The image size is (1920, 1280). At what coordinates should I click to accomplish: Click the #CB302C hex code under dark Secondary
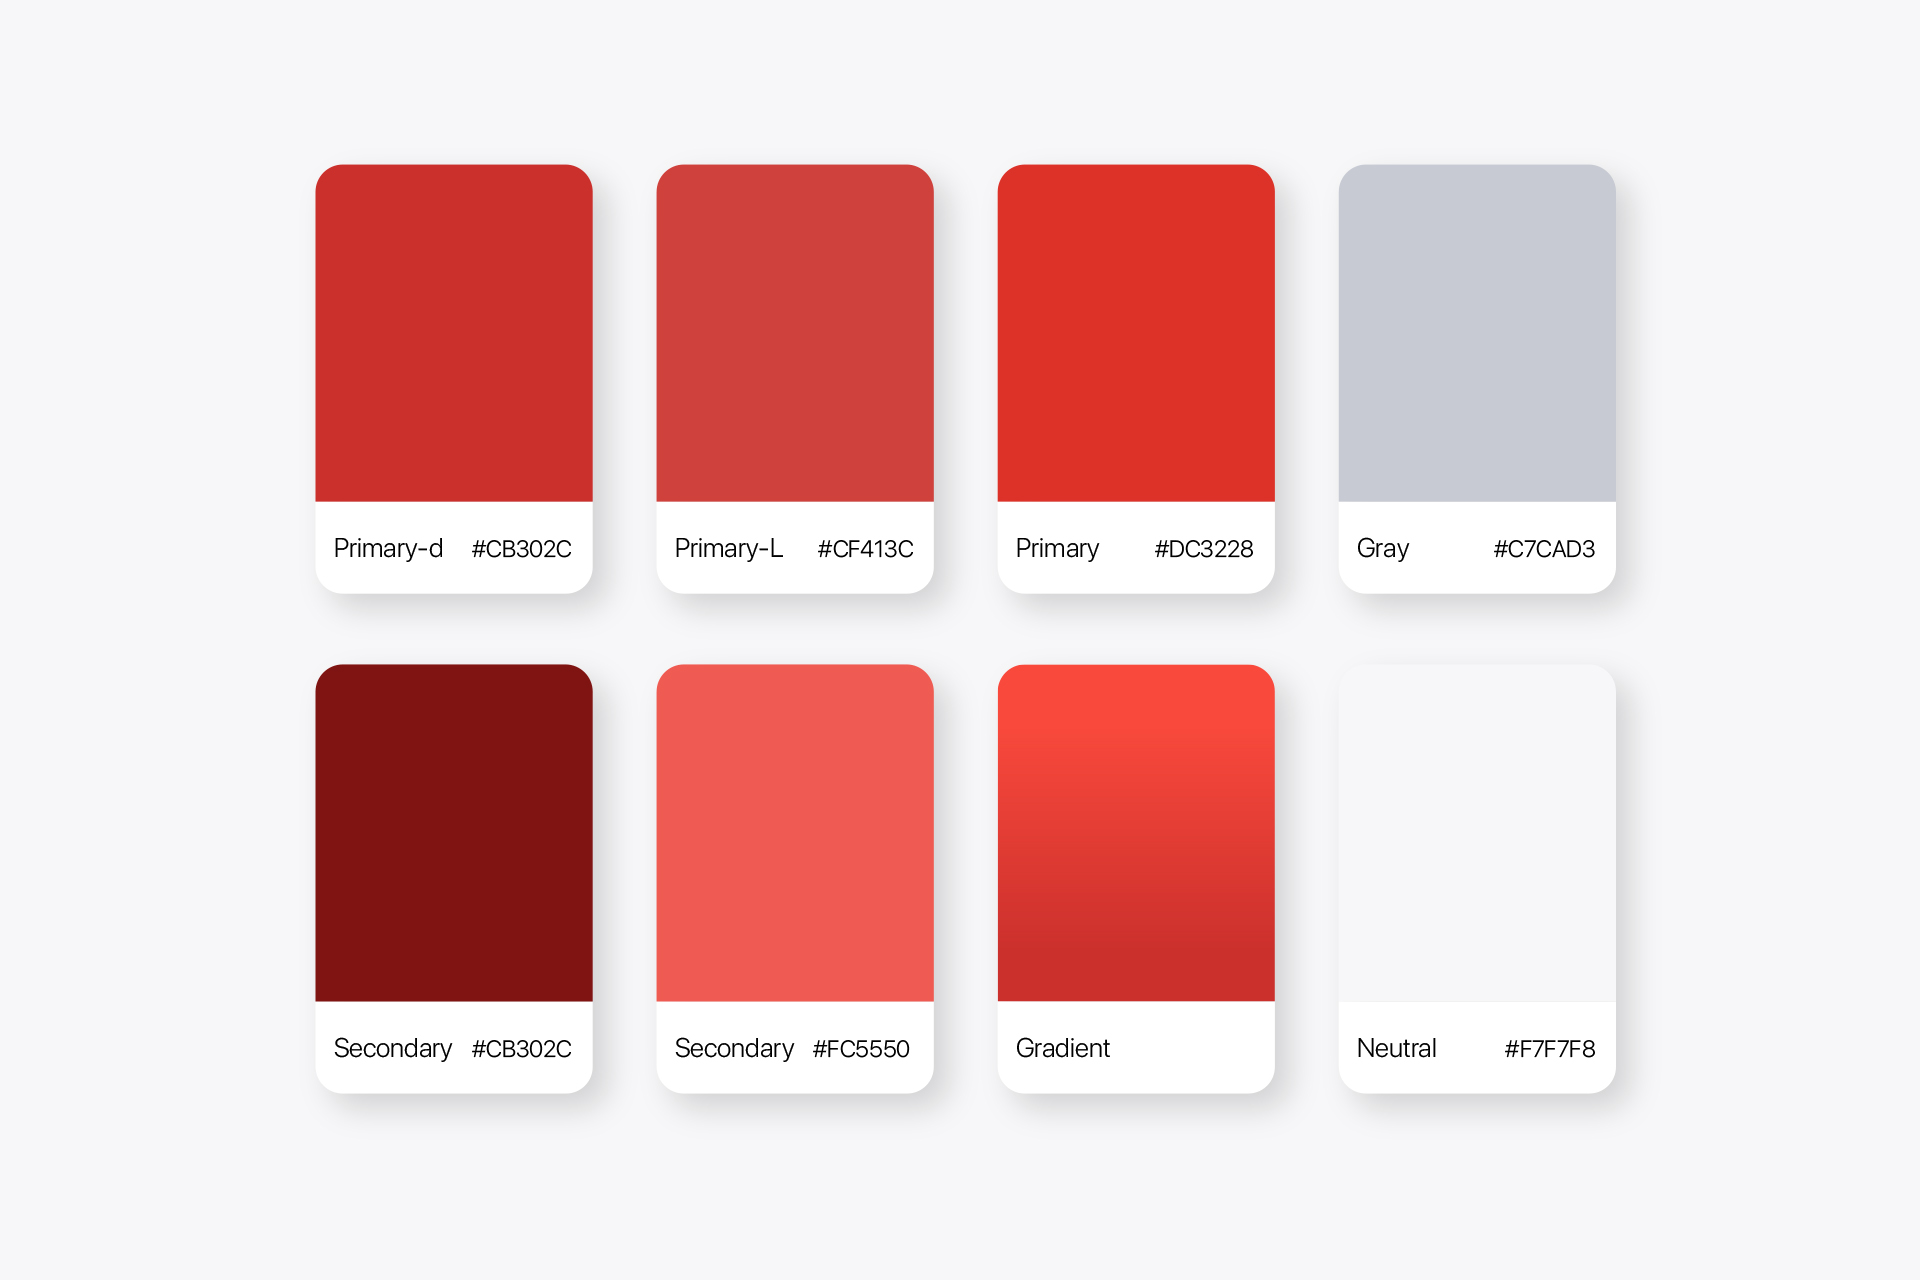coord(522,1049)
